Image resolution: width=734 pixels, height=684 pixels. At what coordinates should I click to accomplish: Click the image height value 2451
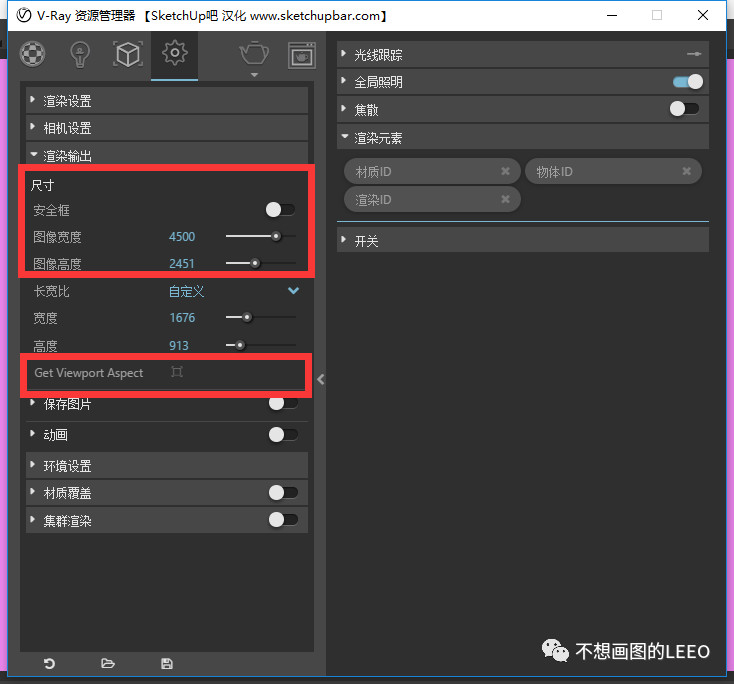[x=182, y=264]
